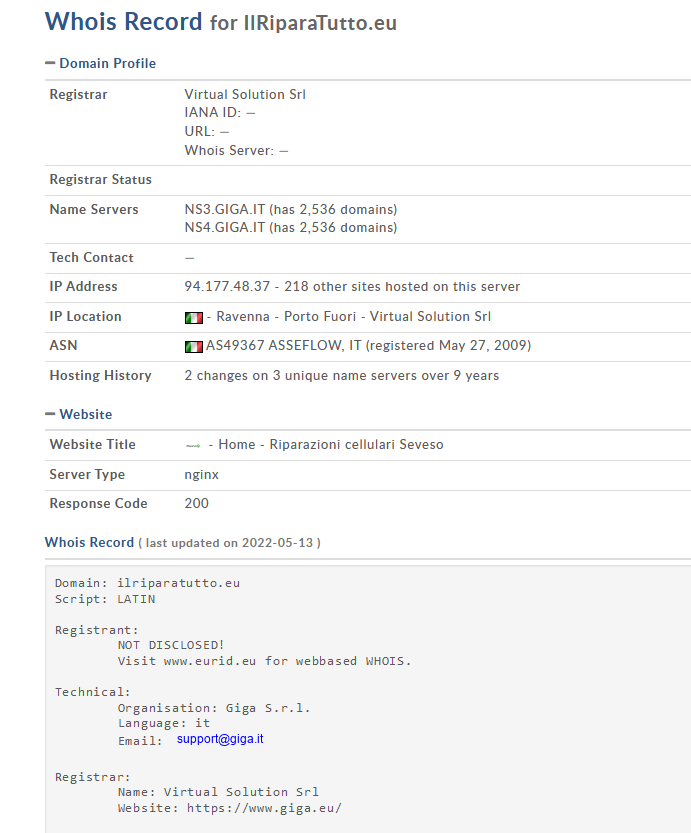The width and height of the screenshot is (691, 833).
Task: Click 'Home - Riparazioni cellulari Seveso' title
Action: tap(331, 444)
